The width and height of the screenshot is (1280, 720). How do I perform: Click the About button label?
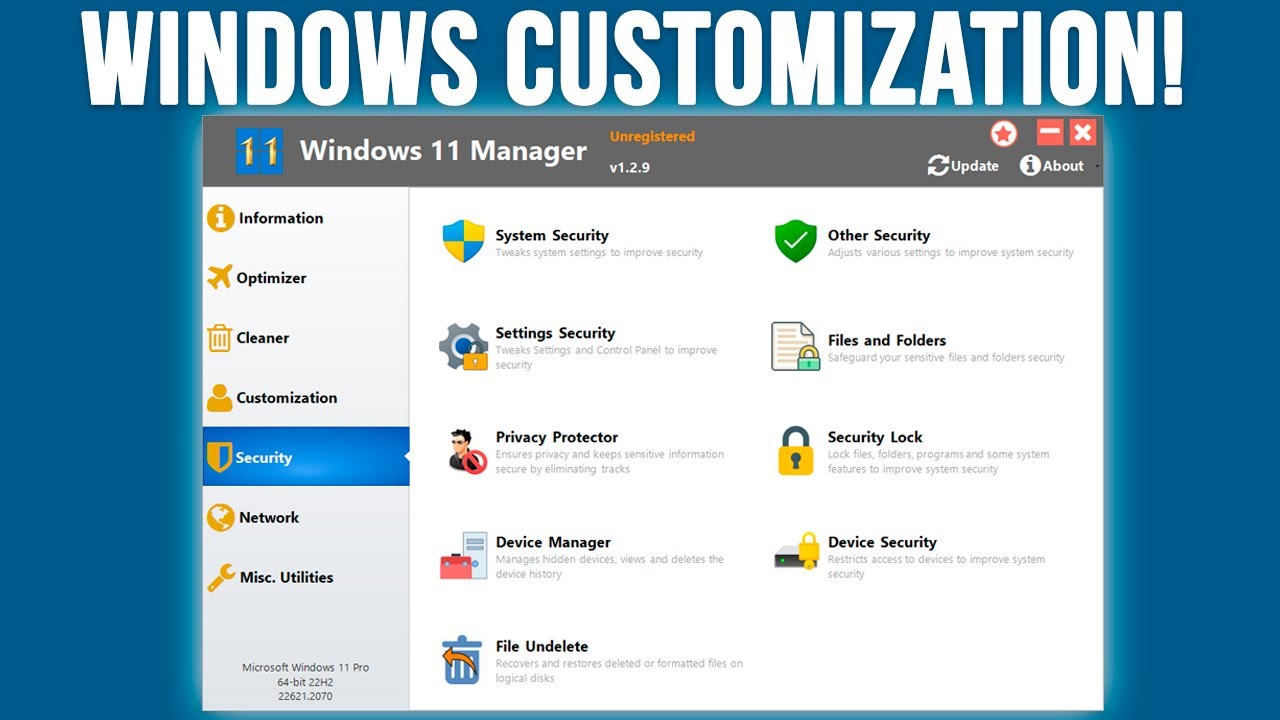click(x=1063, y=166)
